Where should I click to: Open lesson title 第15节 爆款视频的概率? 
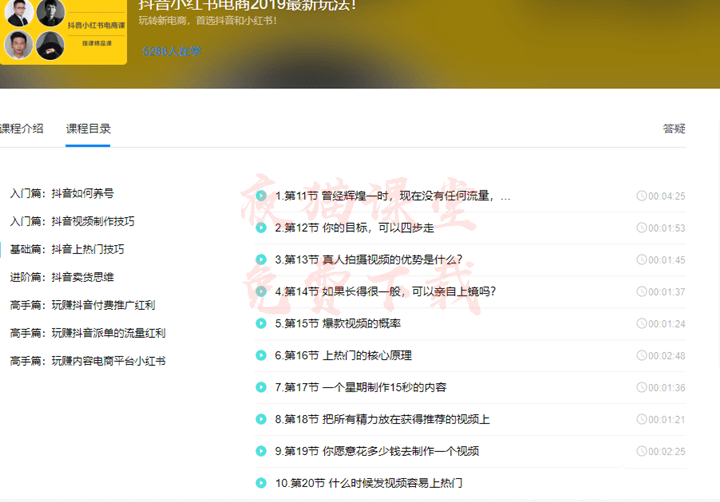(x=338, y=323)
